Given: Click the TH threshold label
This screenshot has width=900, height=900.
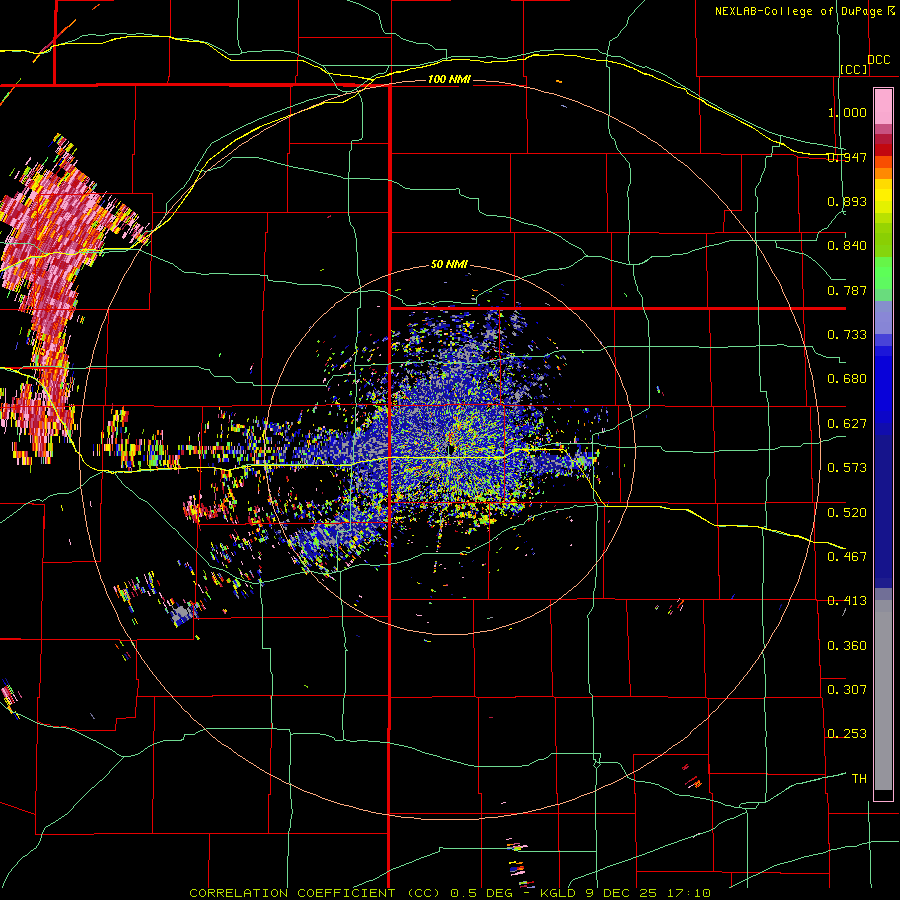Looking at the screenshot, I should pos(859,779).
